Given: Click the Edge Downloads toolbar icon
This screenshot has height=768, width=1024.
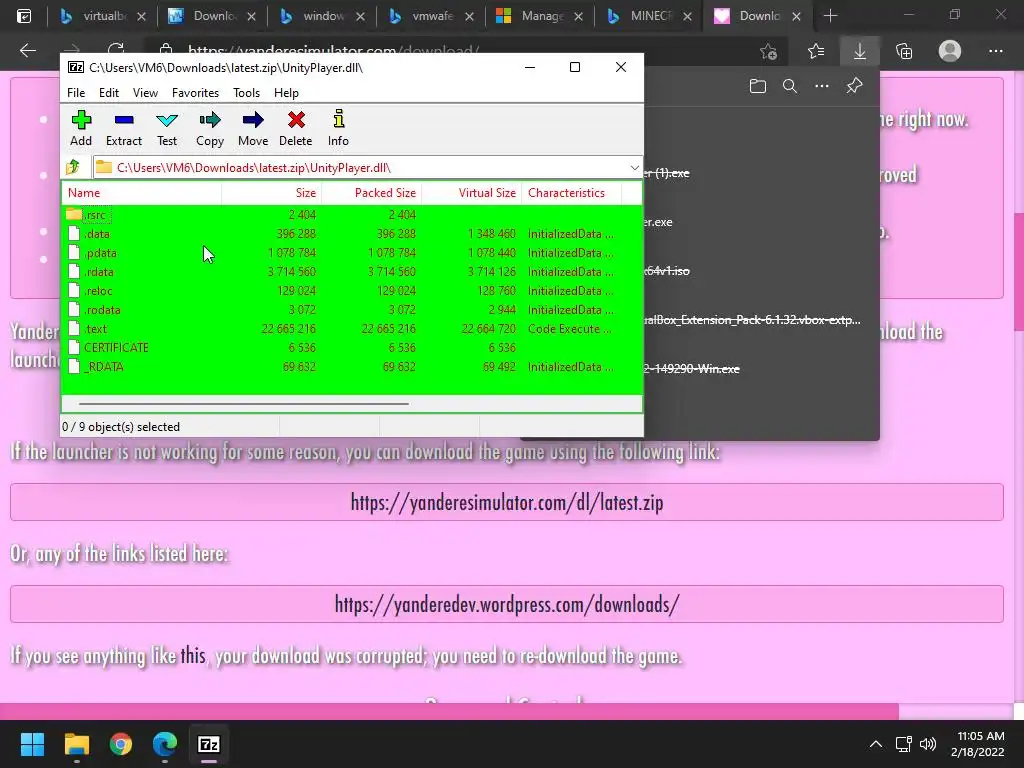Looking at the screenshot, I should [860, 51].
